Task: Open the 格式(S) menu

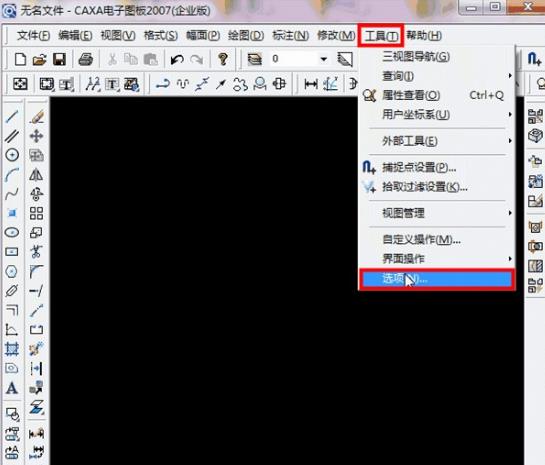Action: click(161, 35)
